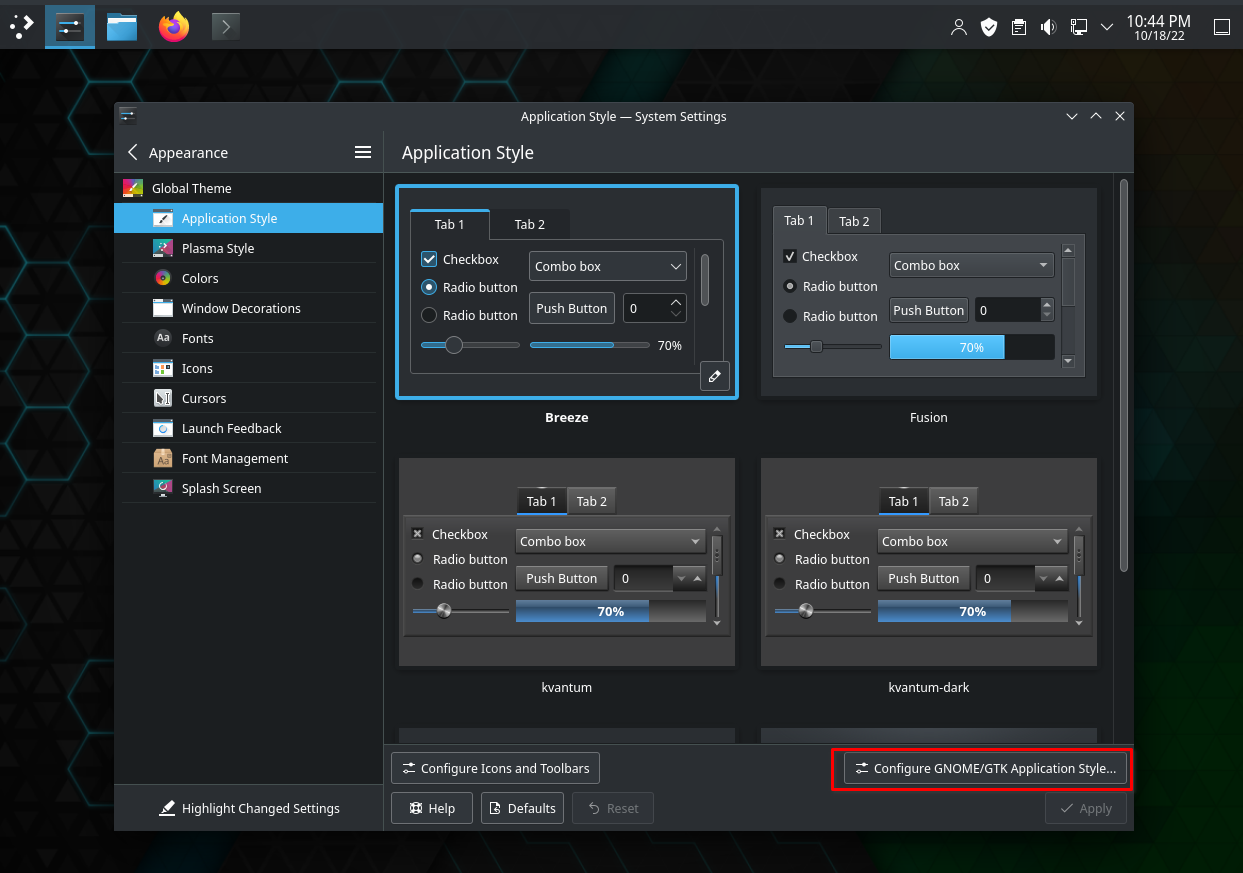Click the Defaults button

coord(522,808)
